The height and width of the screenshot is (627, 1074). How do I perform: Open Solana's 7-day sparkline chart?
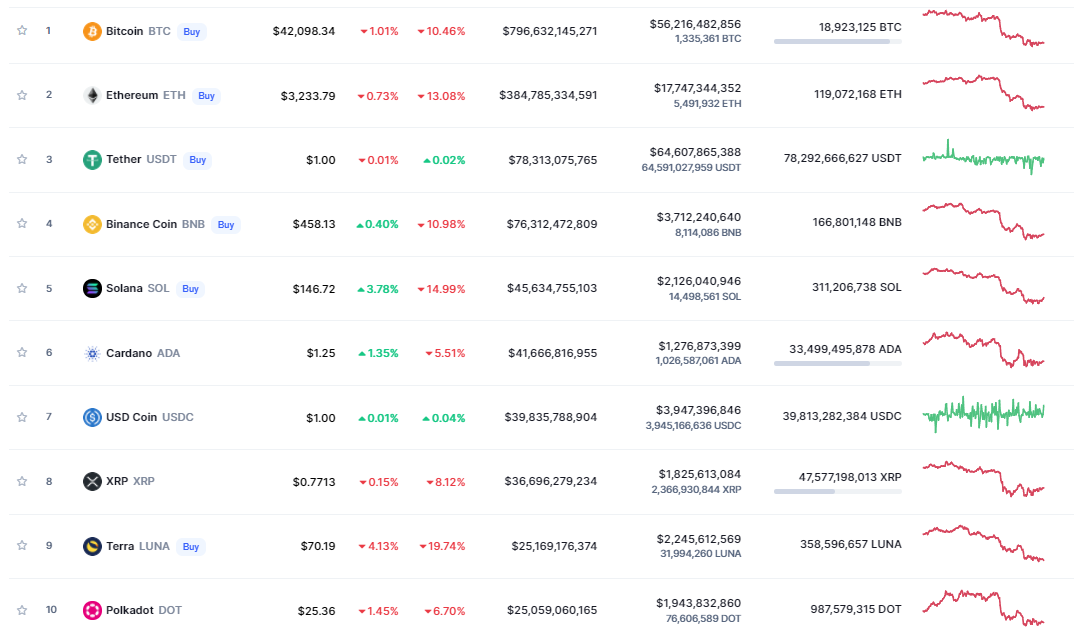click(984, 286)
